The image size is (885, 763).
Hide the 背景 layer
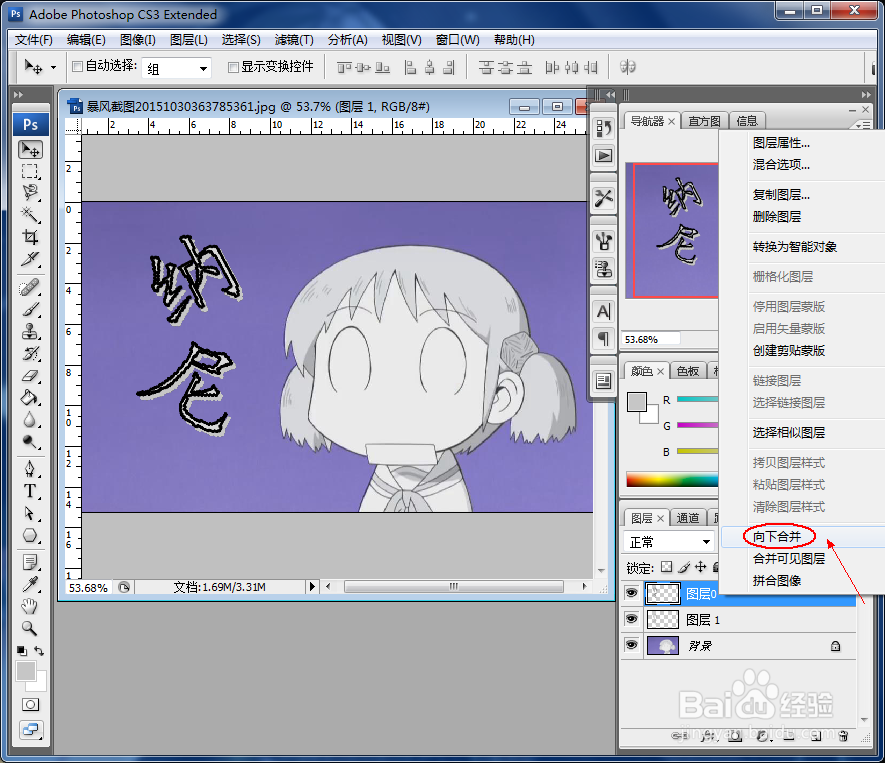coord(631,645)
